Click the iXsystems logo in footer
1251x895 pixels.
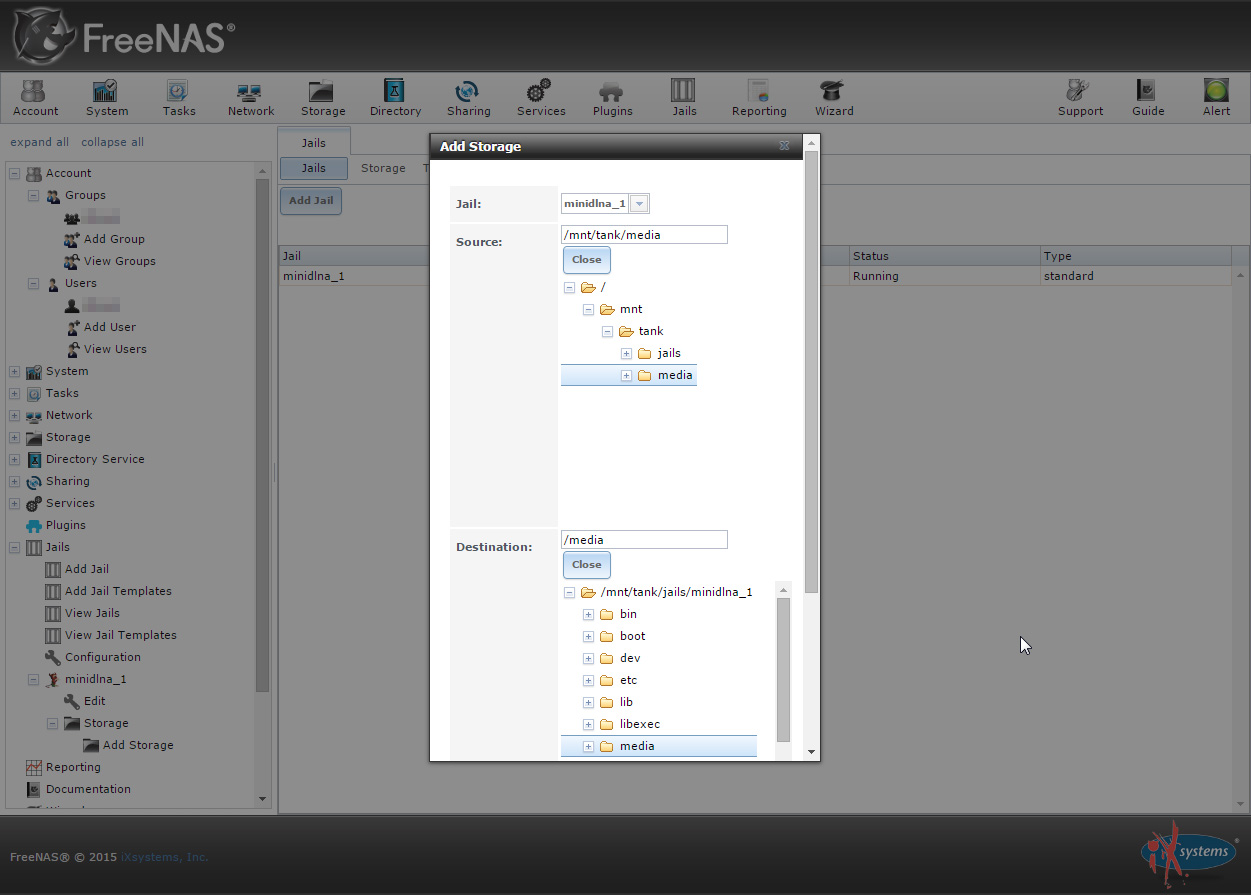click(1188, 851)
